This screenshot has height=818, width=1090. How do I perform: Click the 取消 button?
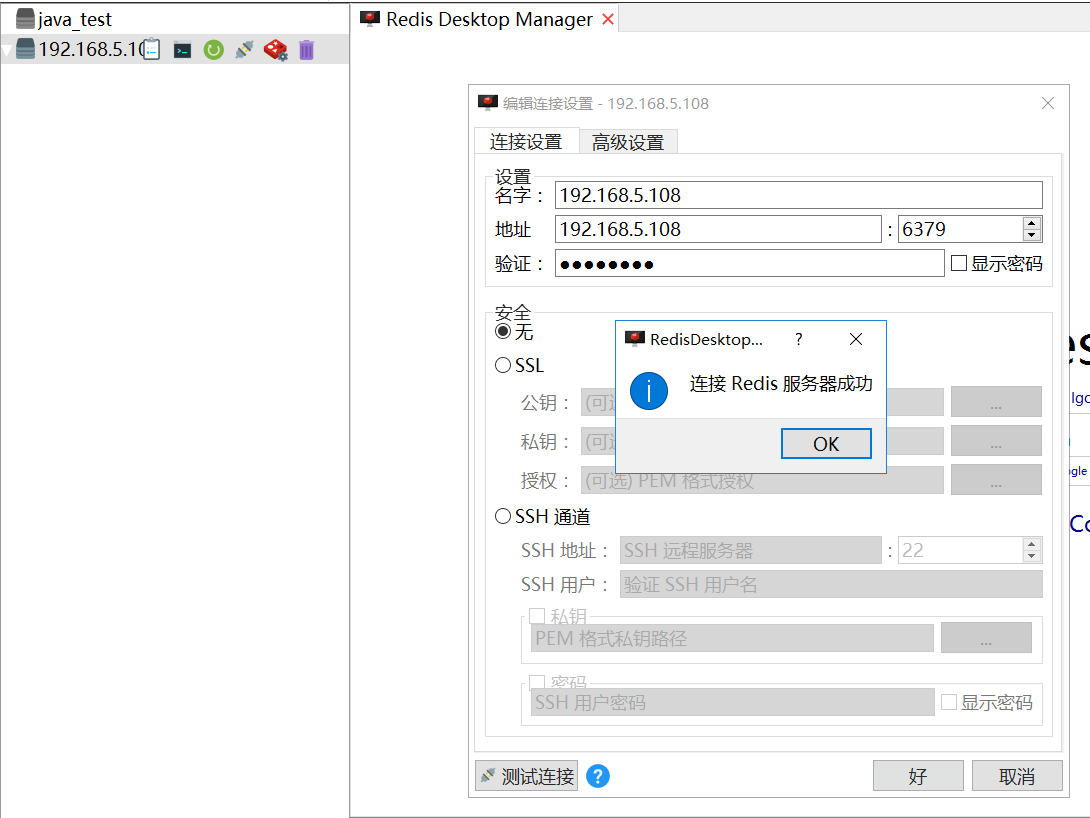1016,776
